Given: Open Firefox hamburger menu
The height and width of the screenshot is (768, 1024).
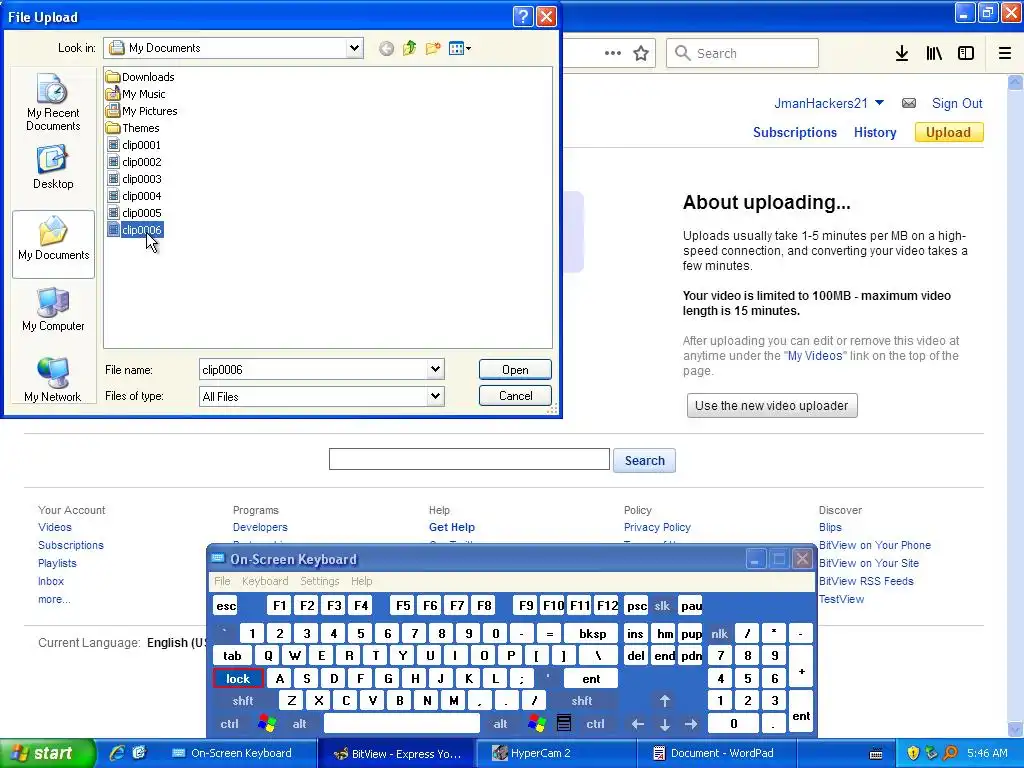Looking at the screenshot, I should point(1005,54).
